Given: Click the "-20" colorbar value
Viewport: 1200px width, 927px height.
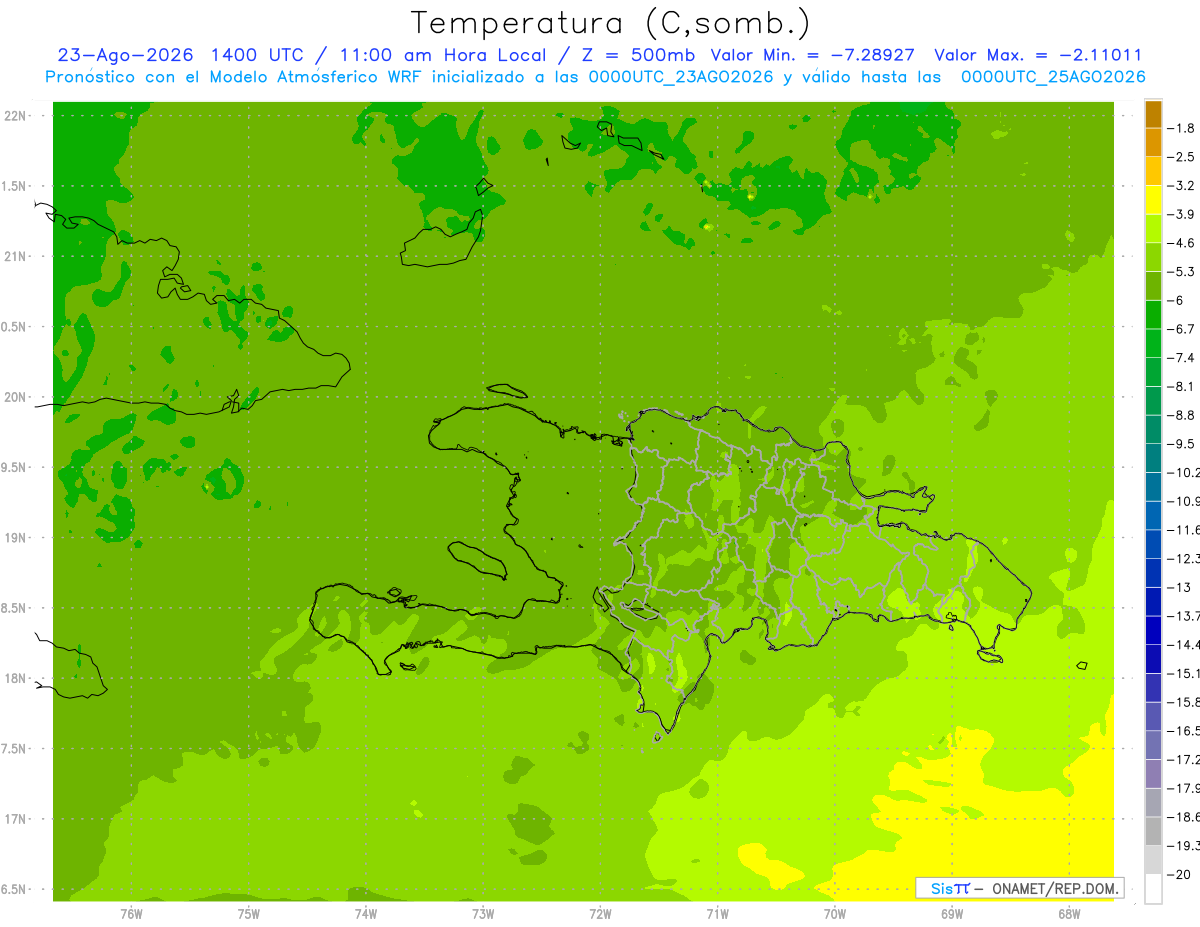Looking at the screenshot, I should pos(1180,874).
